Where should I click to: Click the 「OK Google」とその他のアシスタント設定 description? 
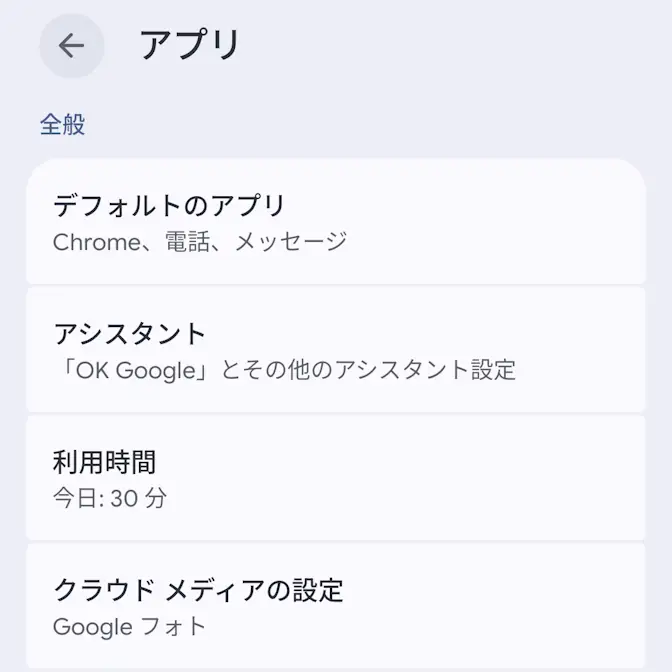pos(284,369)
